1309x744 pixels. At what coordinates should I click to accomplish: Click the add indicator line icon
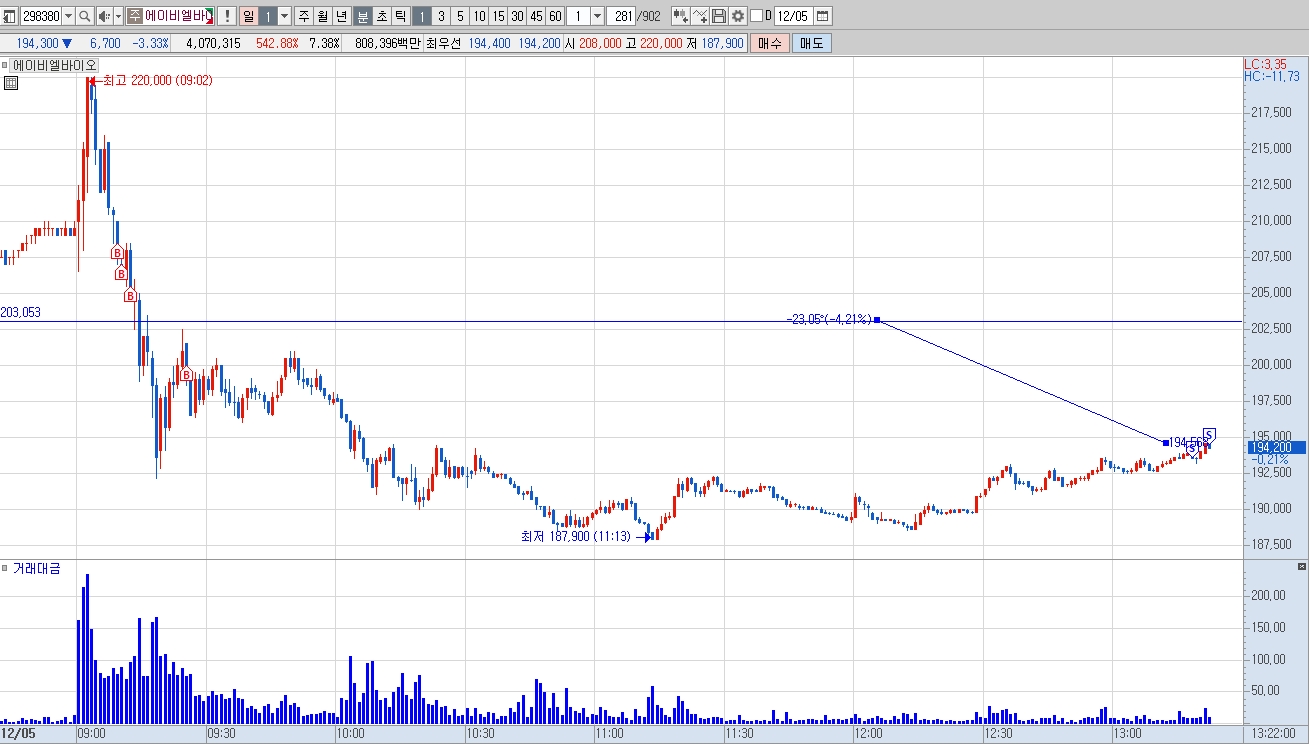tap(700, 16)
